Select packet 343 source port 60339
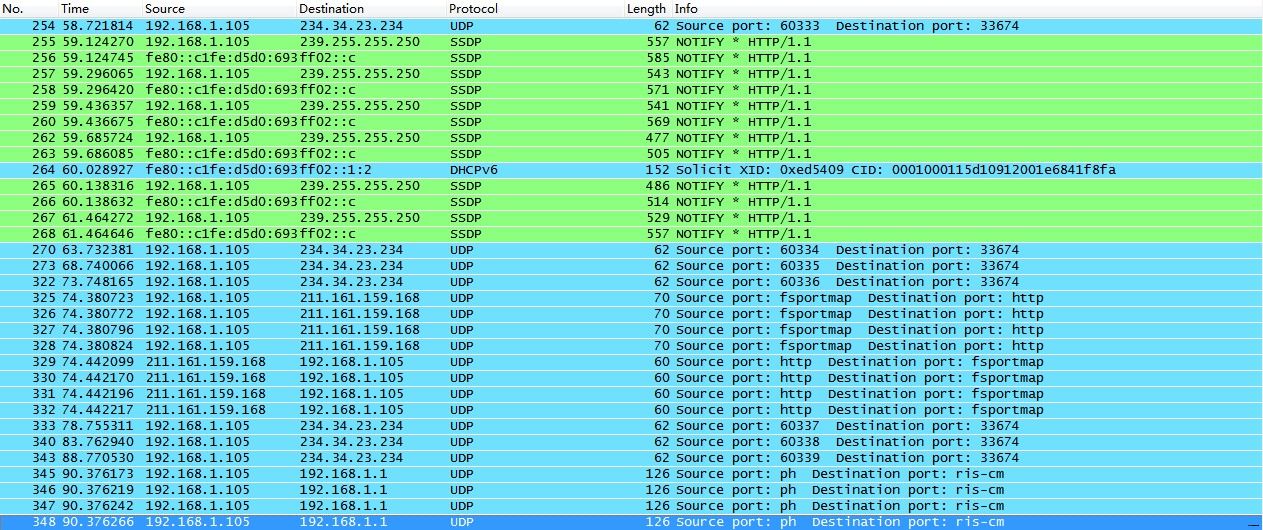 631,458
